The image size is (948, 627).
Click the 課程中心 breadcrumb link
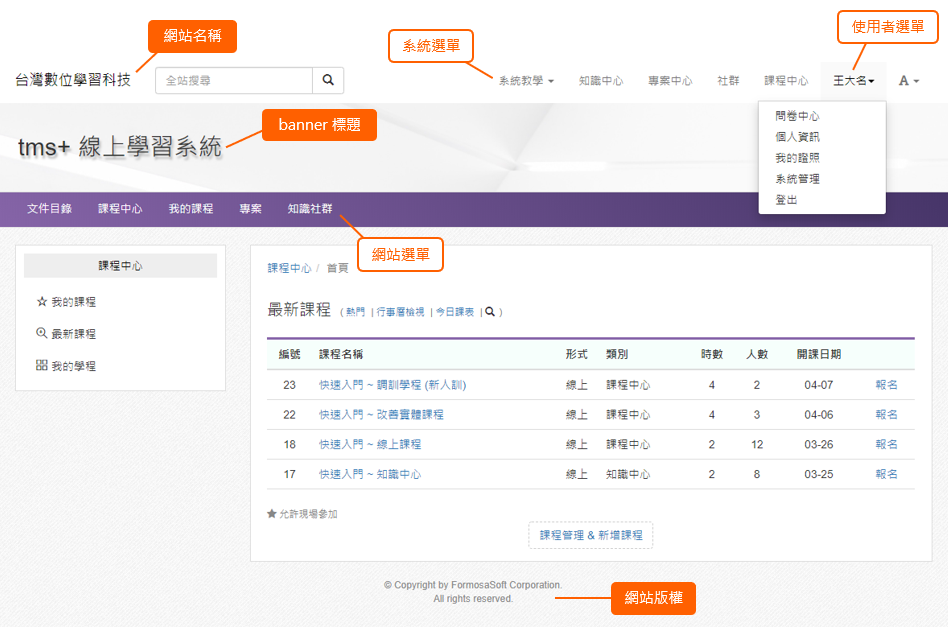point(289,268)
